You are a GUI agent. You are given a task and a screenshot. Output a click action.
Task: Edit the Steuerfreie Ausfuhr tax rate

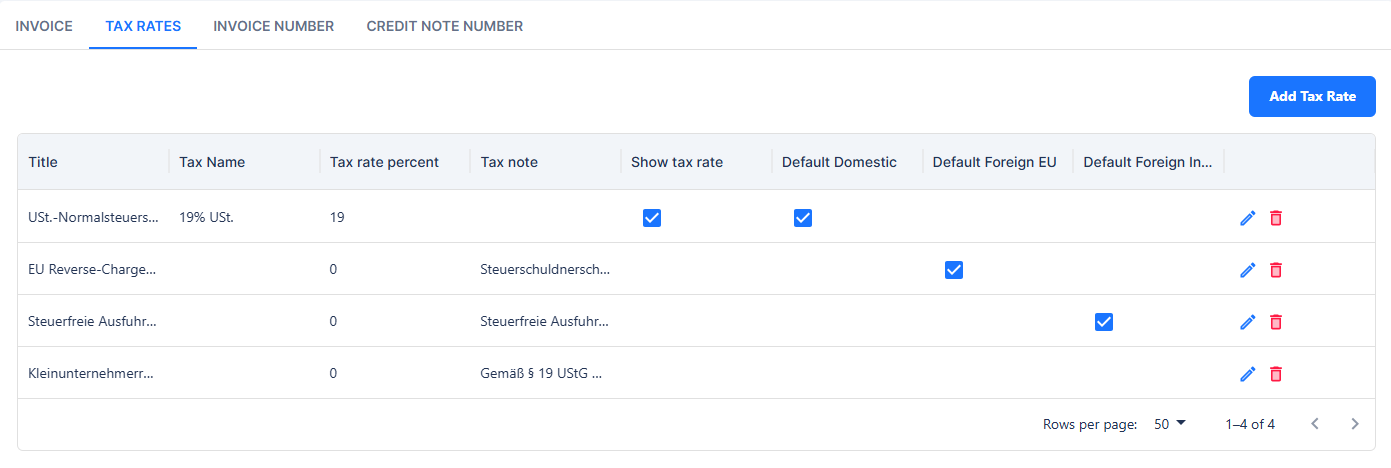pyautogui.click(x=1247, y=322)
